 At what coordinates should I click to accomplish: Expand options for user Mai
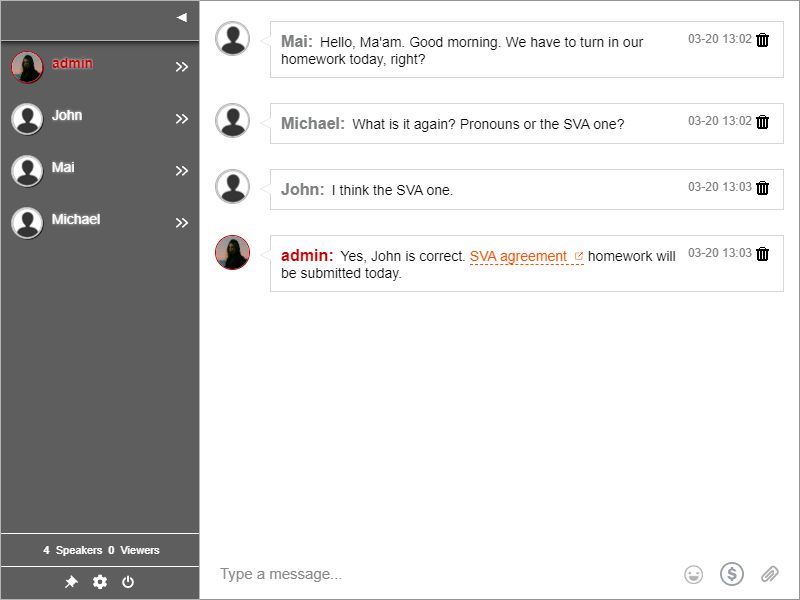tap(181, 171)
